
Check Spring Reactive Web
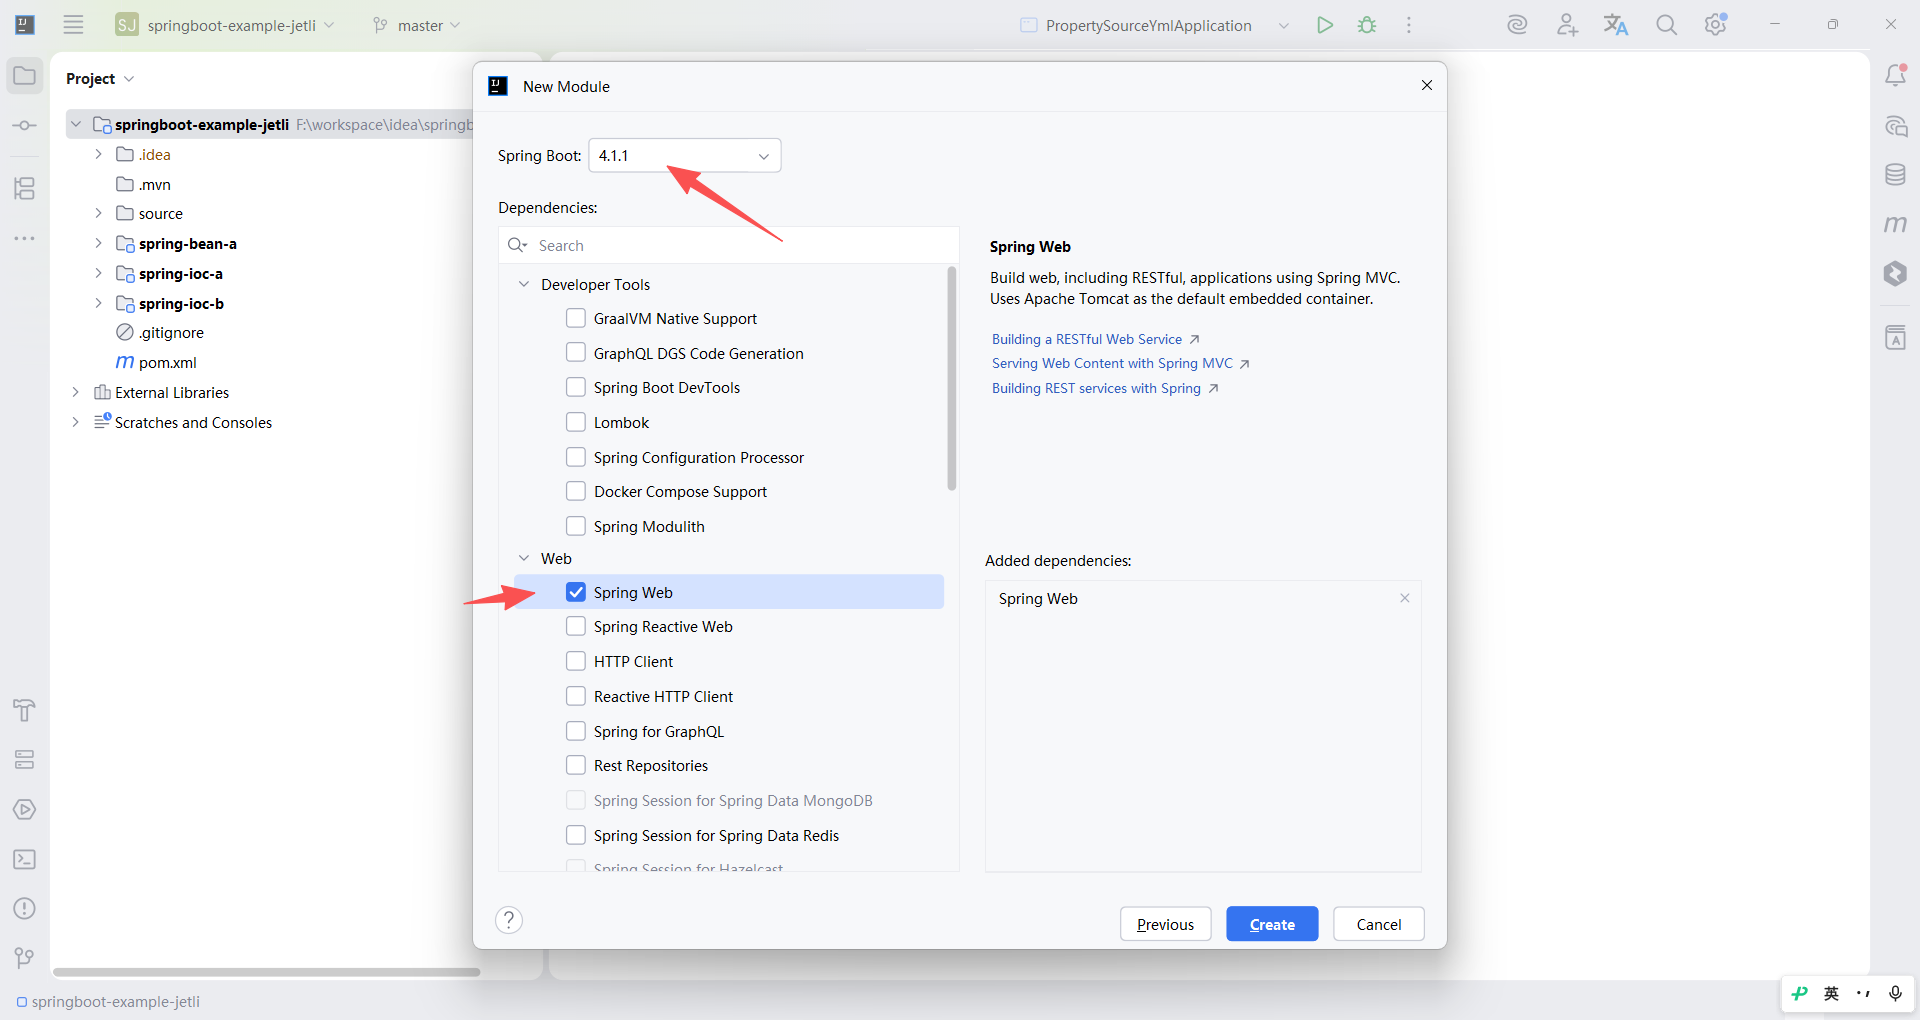point(576,626)
